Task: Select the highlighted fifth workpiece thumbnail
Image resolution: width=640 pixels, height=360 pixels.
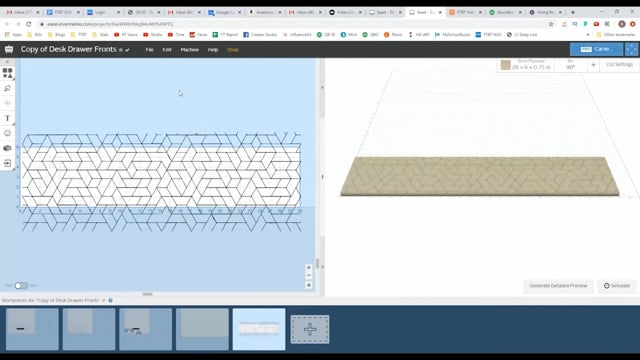Action: pyautogui.click(x=259, y=329)
